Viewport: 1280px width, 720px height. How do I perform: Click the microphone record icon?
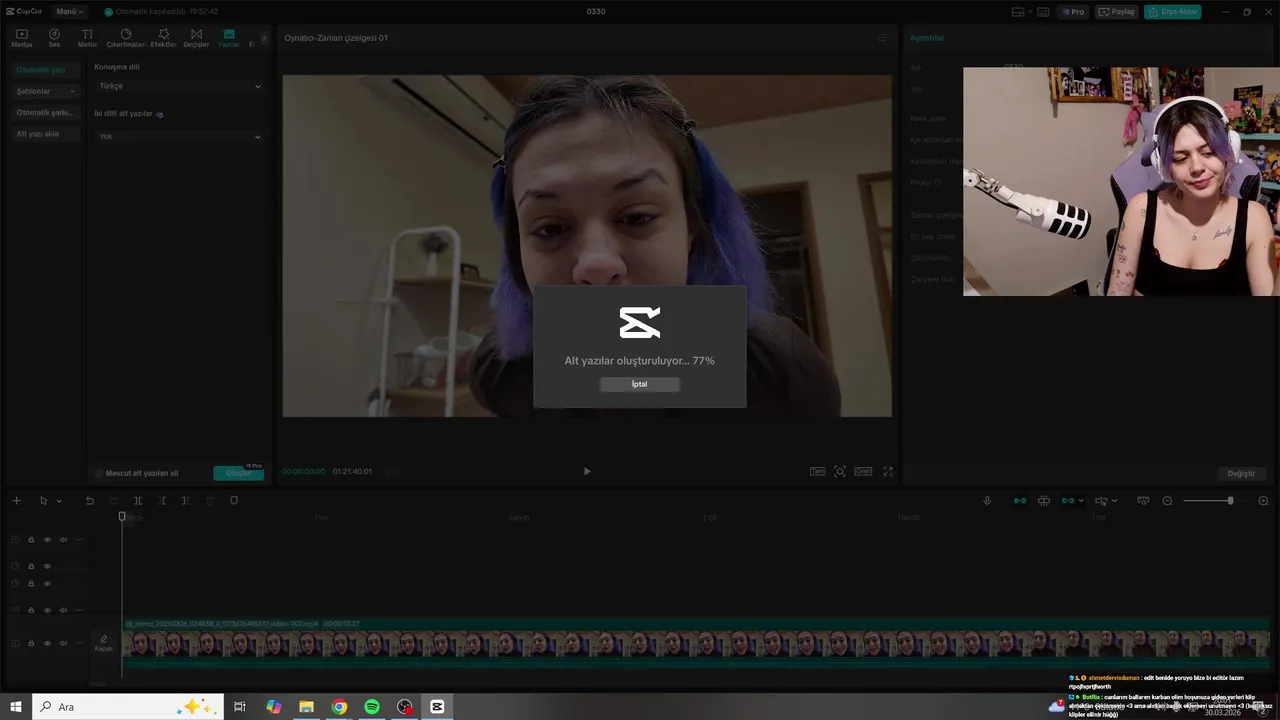click(x=987, y=500)
